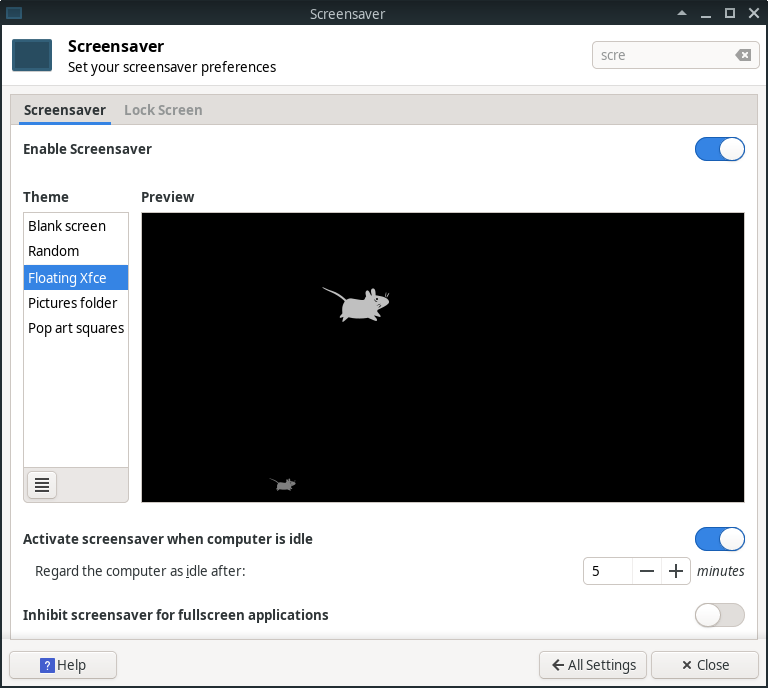
Task: Open the theme configuration list button
Action: coord(42,485)
